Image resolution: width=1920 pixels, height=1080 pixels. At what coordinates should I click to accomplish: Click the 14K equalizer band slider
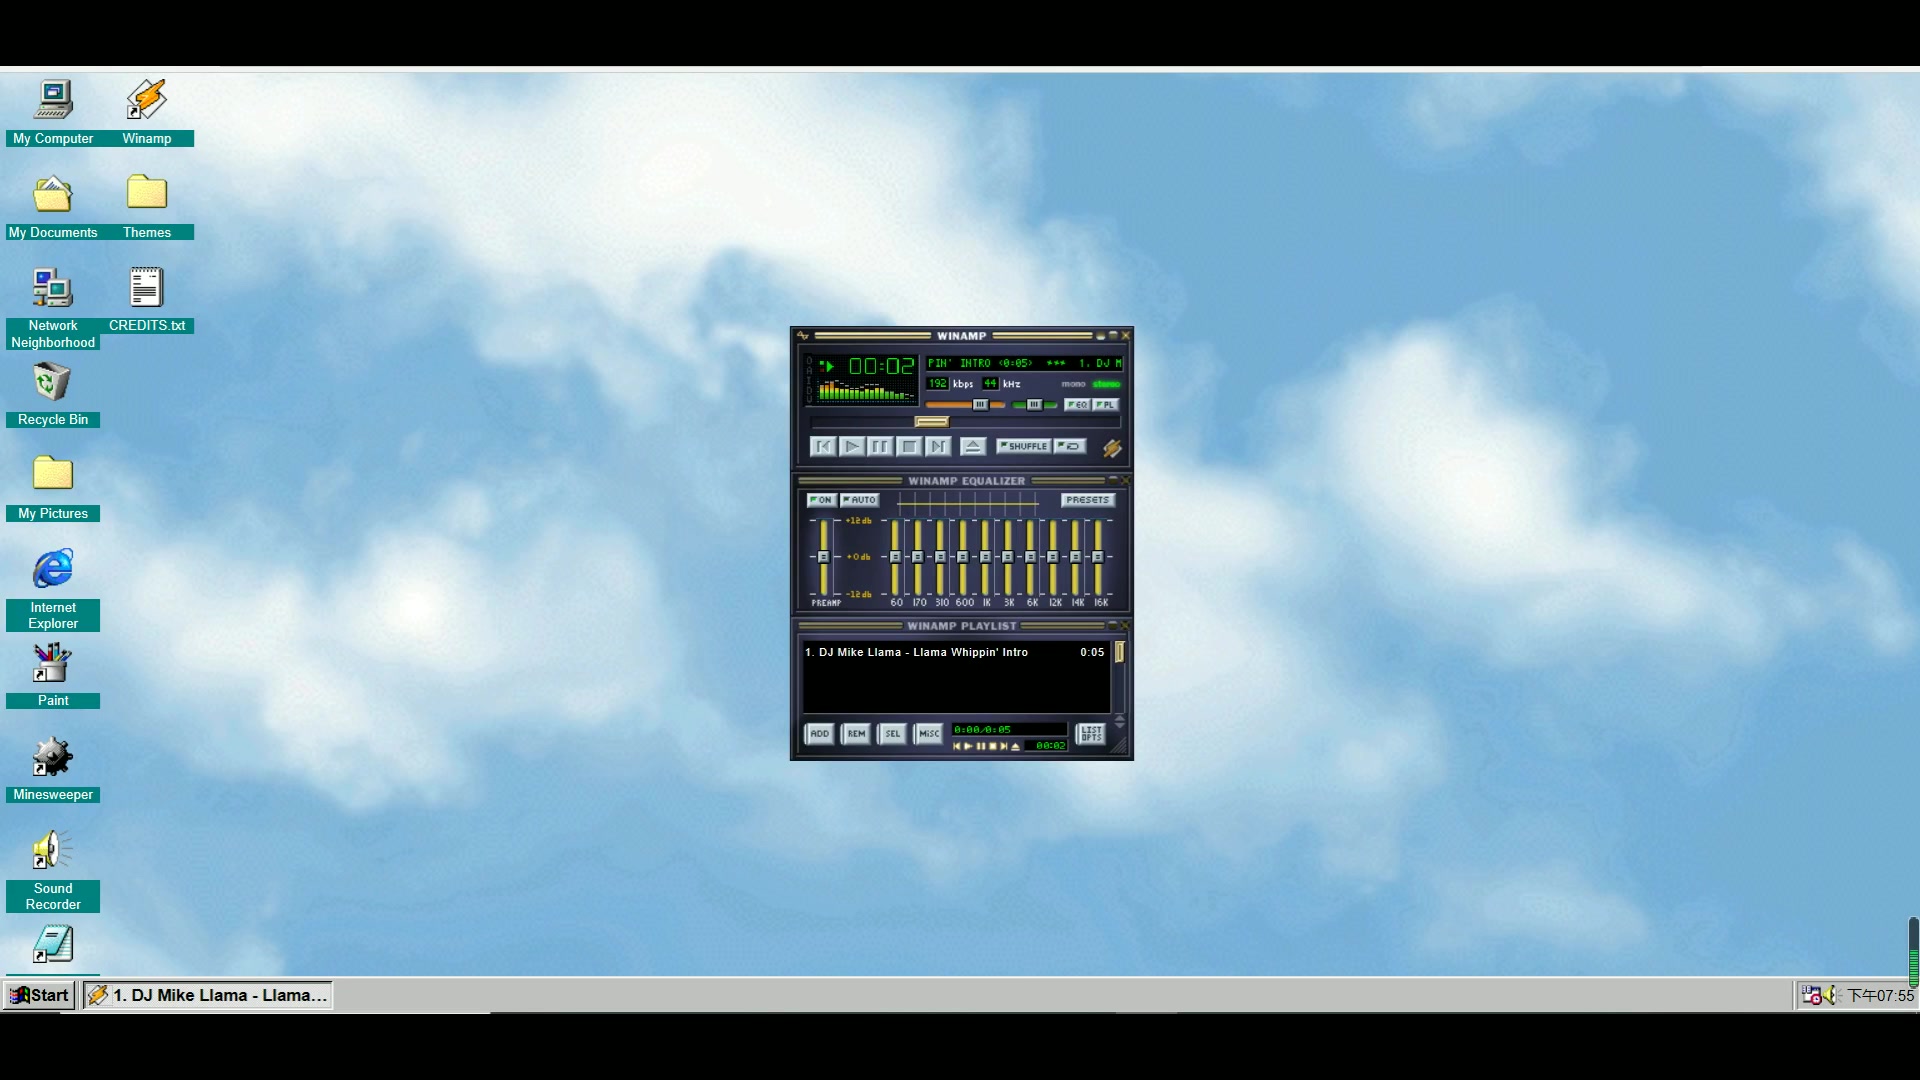(1076, 557)
